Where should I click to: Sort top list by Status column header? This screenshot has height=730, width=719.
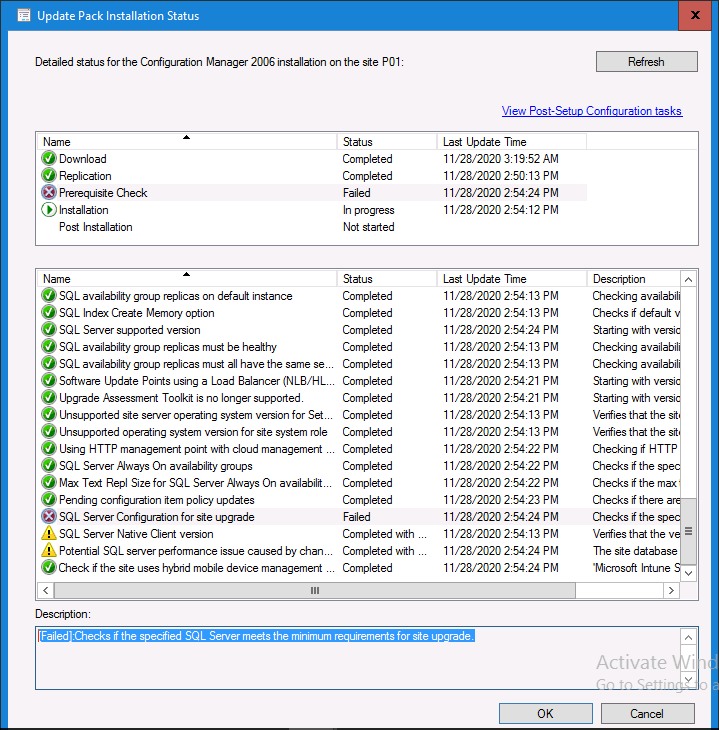click(387, 142)
